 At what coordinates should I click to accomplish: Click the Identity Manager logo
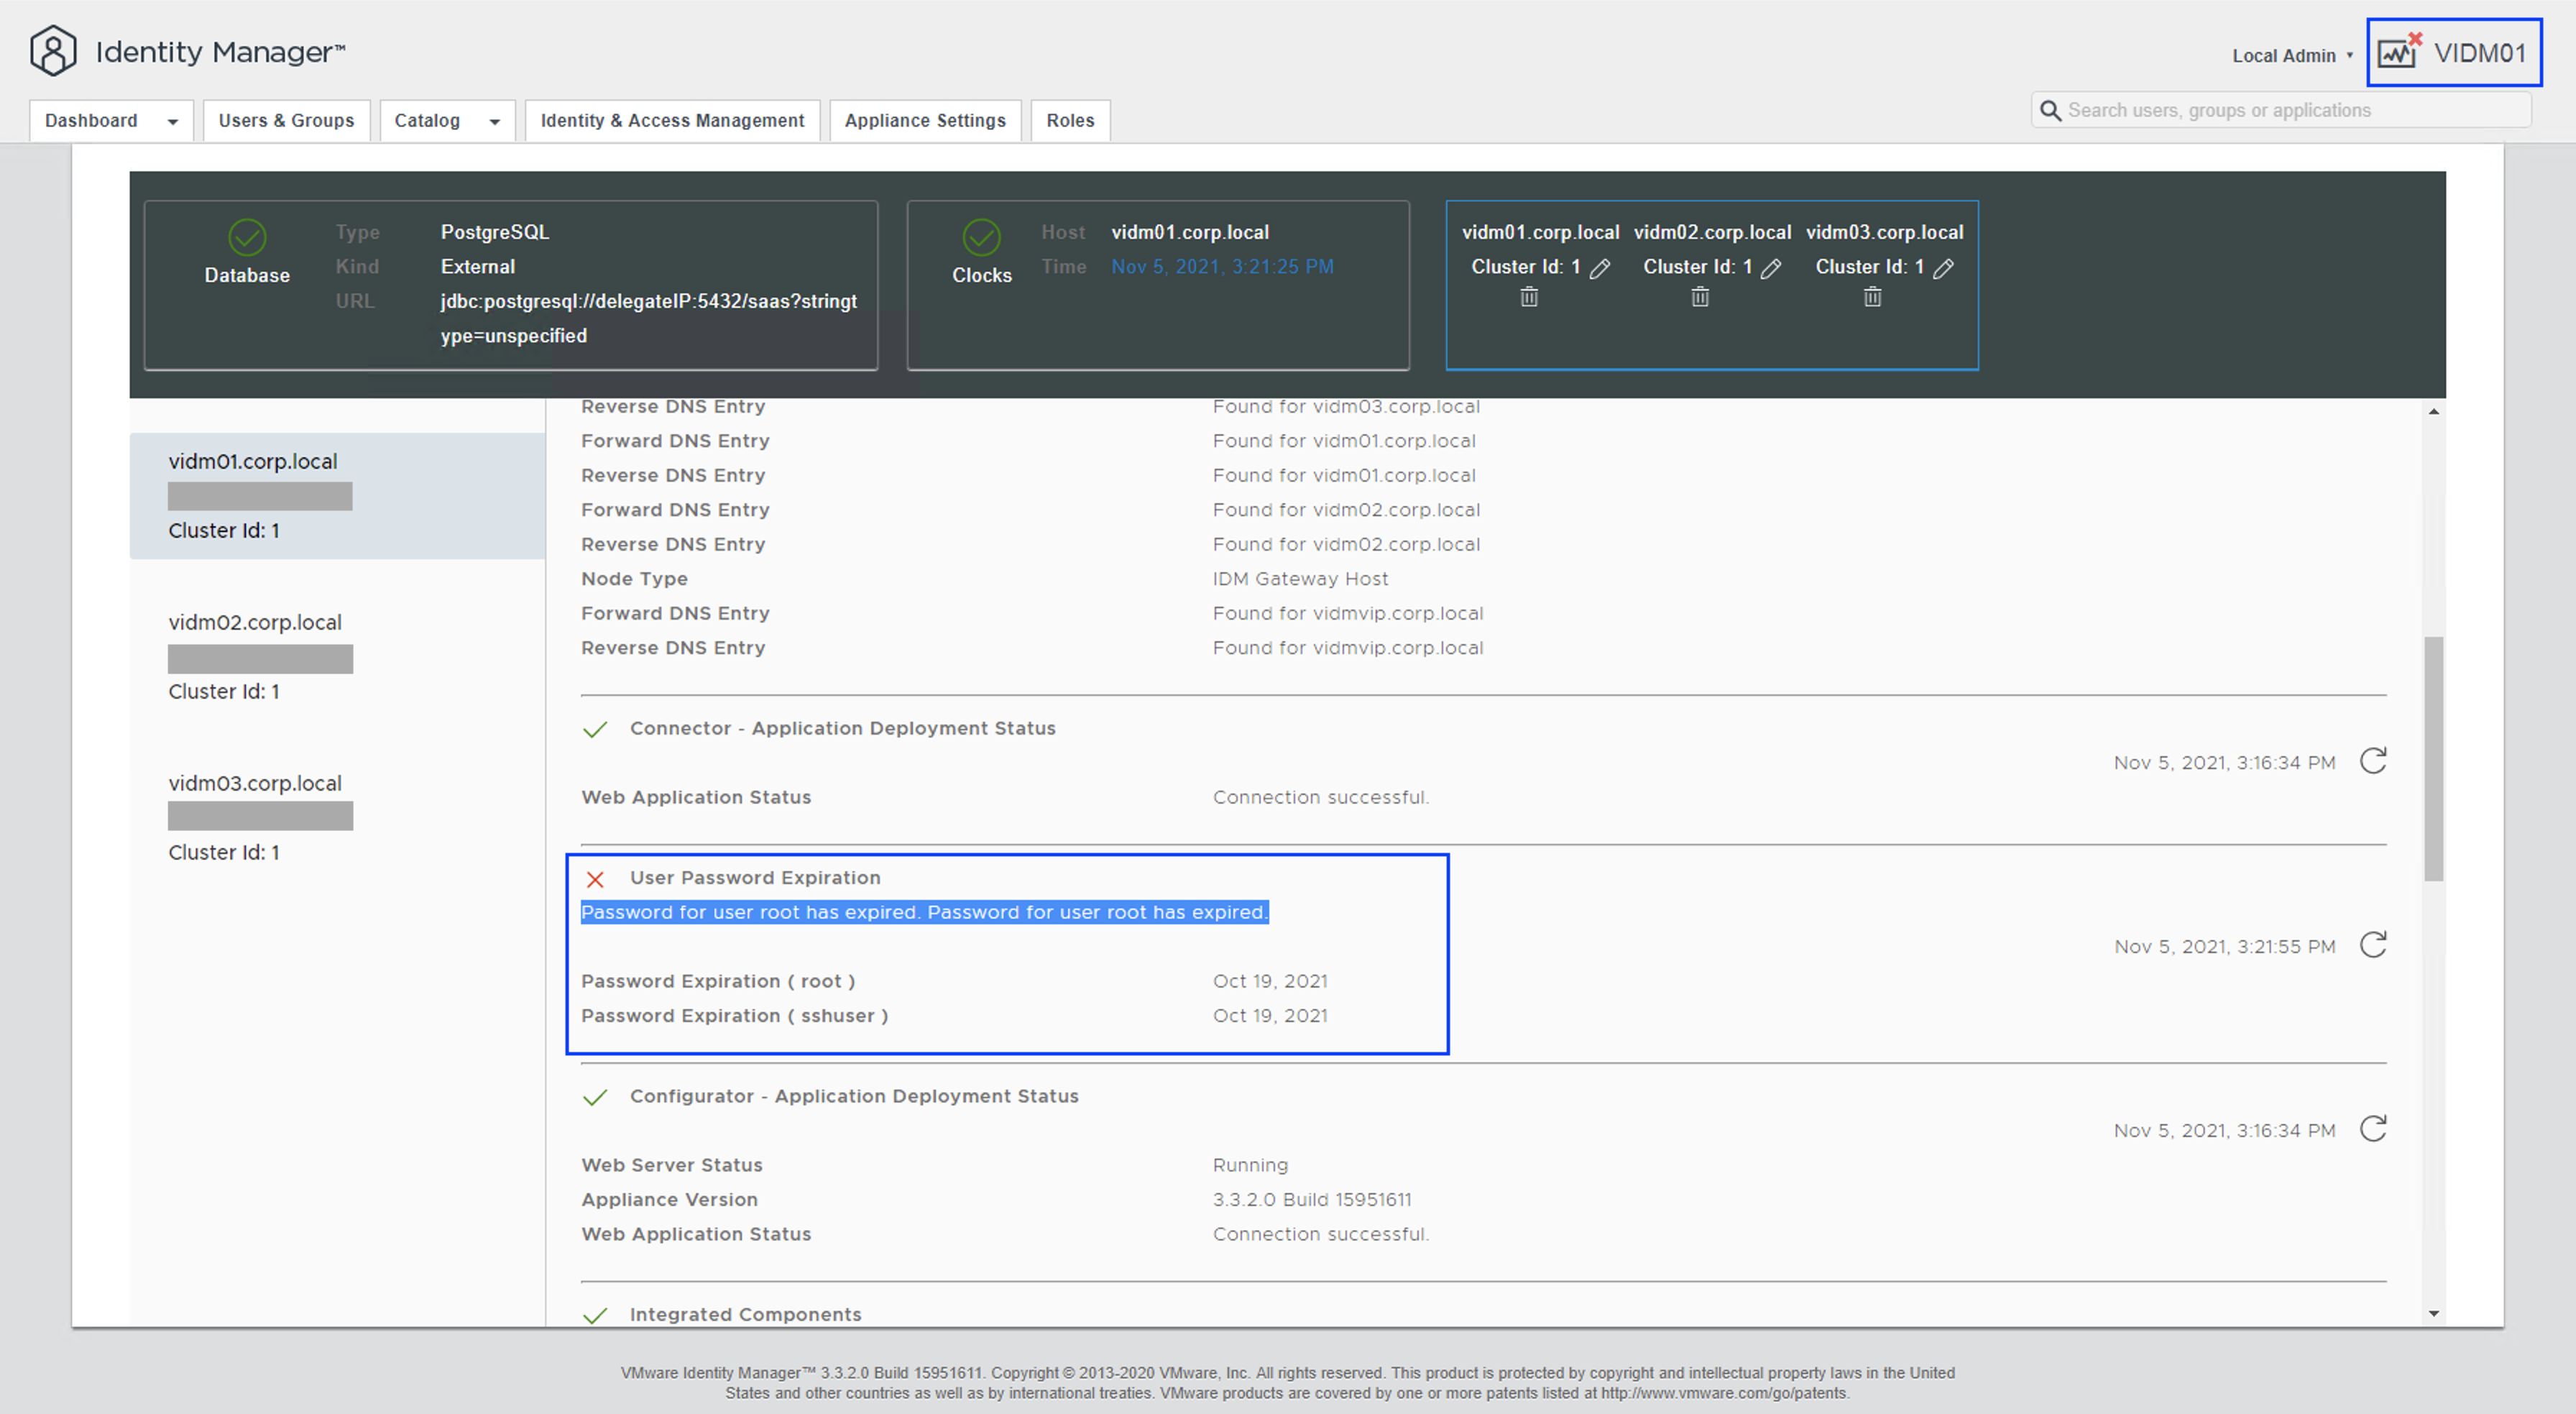click(x=53, y=51)
